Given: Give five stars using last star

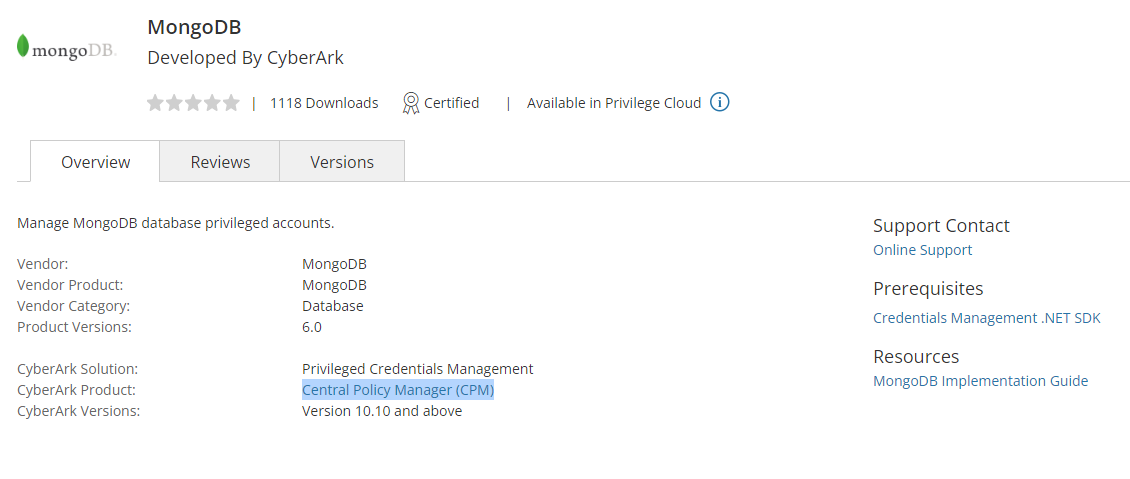Looking at the screenshot, I should point(231,103).
